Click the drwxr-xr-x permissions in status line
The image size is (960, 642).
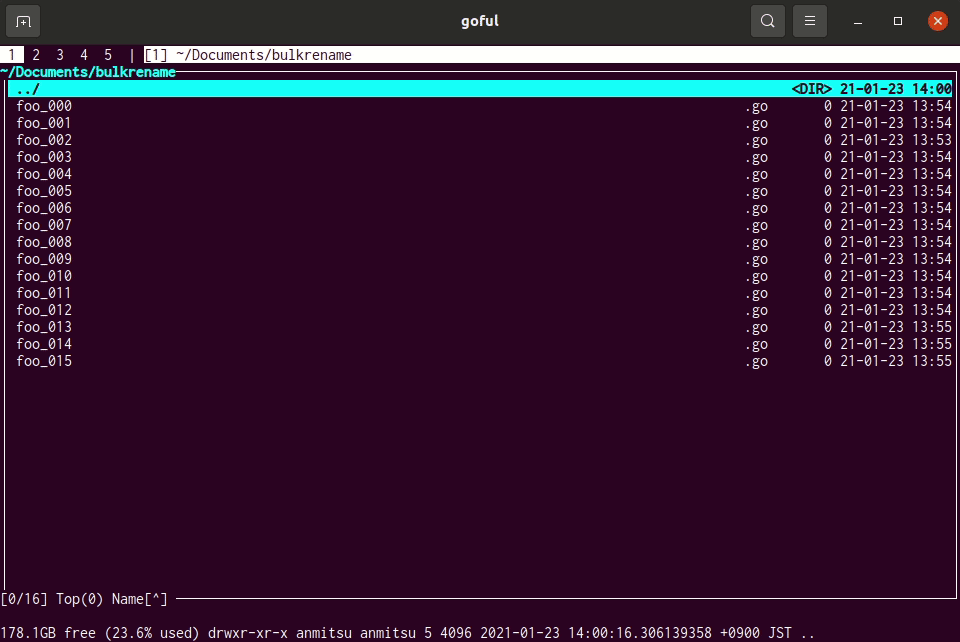[x=247, y=633]
